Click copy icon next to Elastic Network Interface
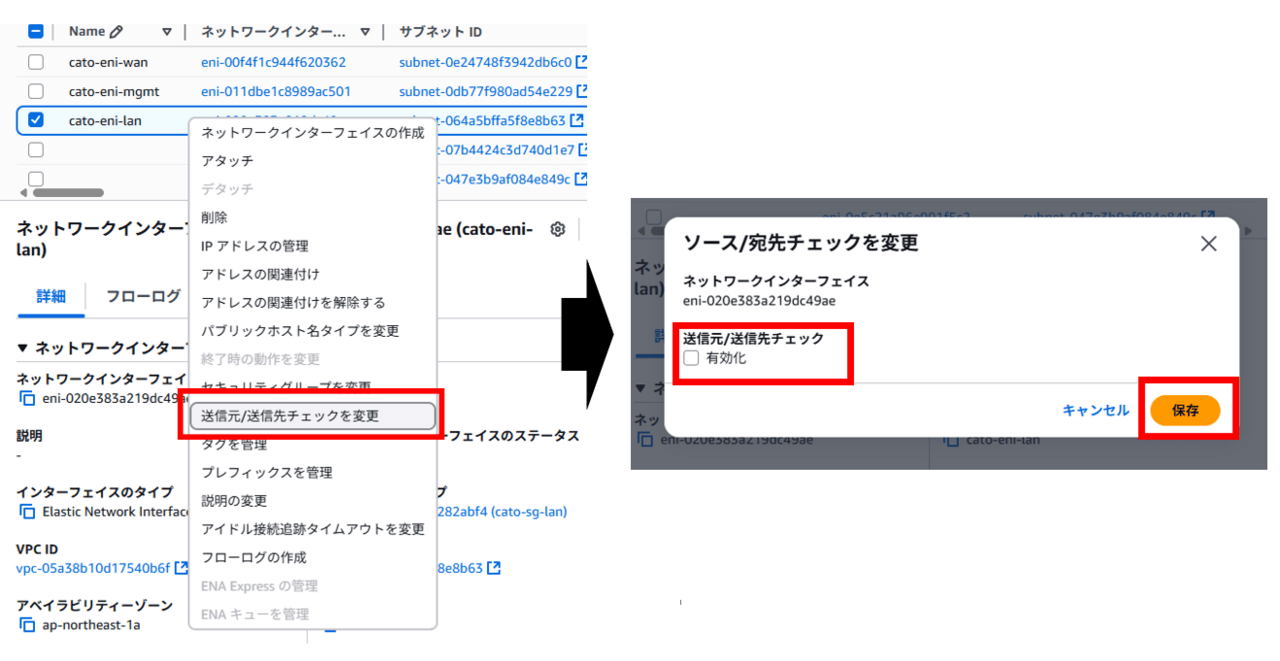The image size is (1280, 661). (27, 512)
